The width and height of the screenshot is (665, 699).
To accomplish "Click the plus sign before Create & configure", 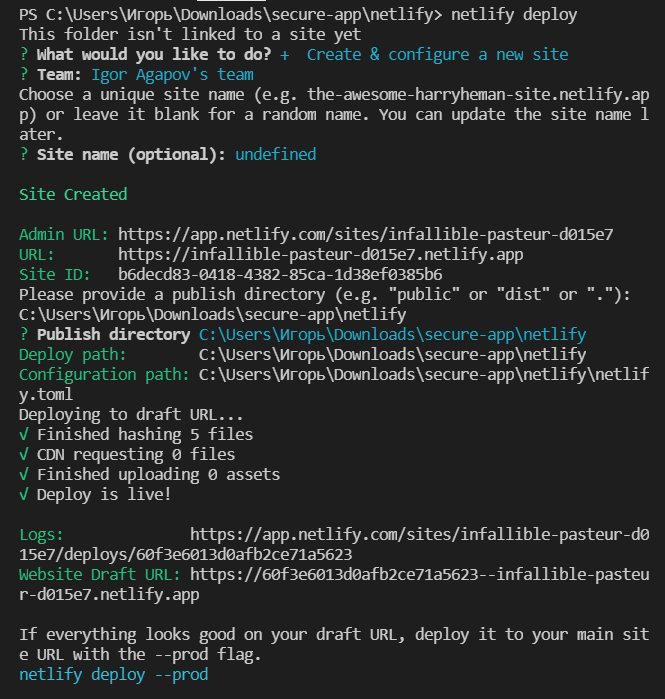I will 286,55.
